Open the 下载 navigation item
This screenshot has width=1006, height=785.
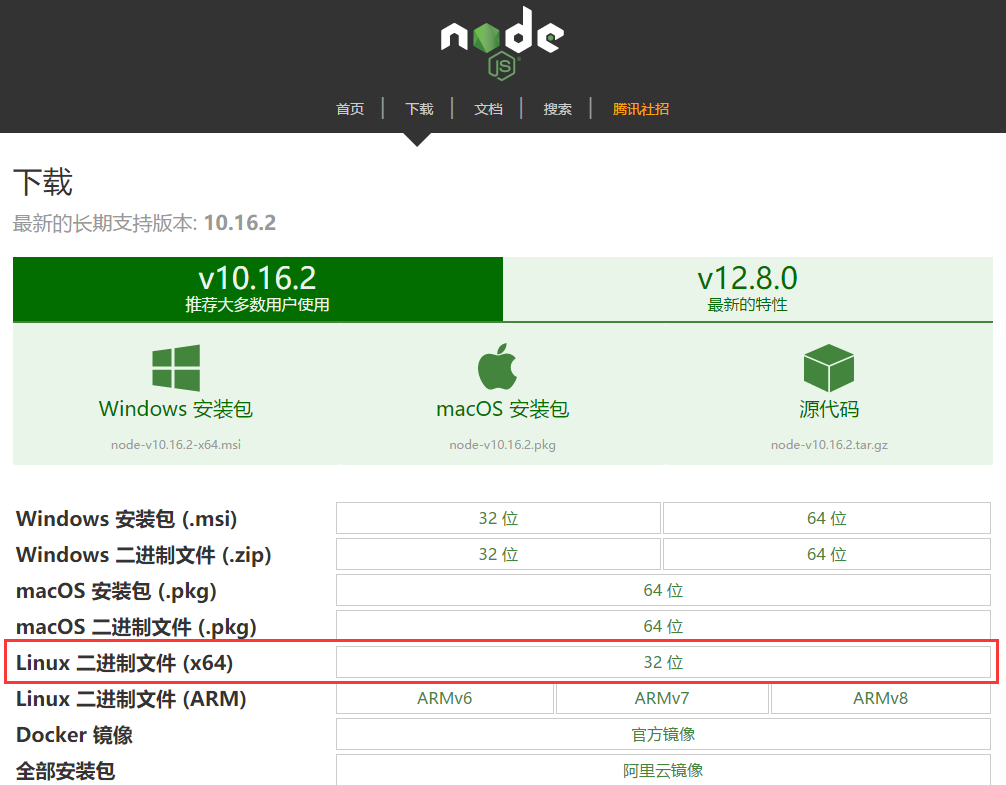(420, 109)
